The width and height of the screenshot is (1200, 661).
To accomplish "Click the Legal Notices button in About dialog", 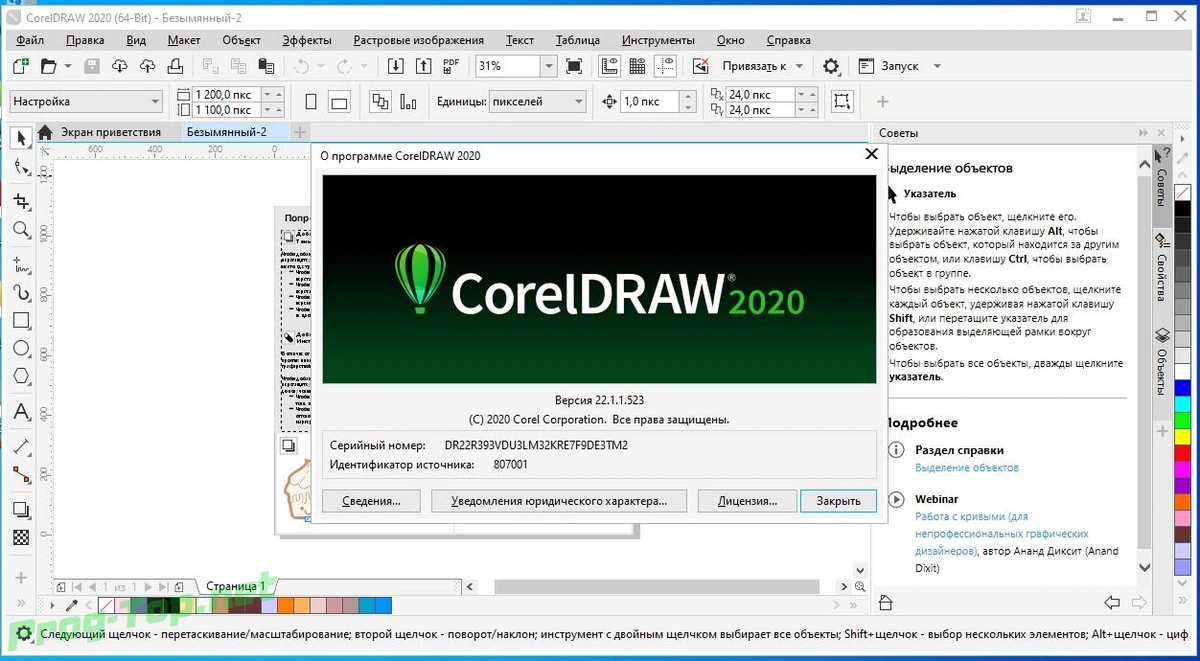I will [559, 501].
